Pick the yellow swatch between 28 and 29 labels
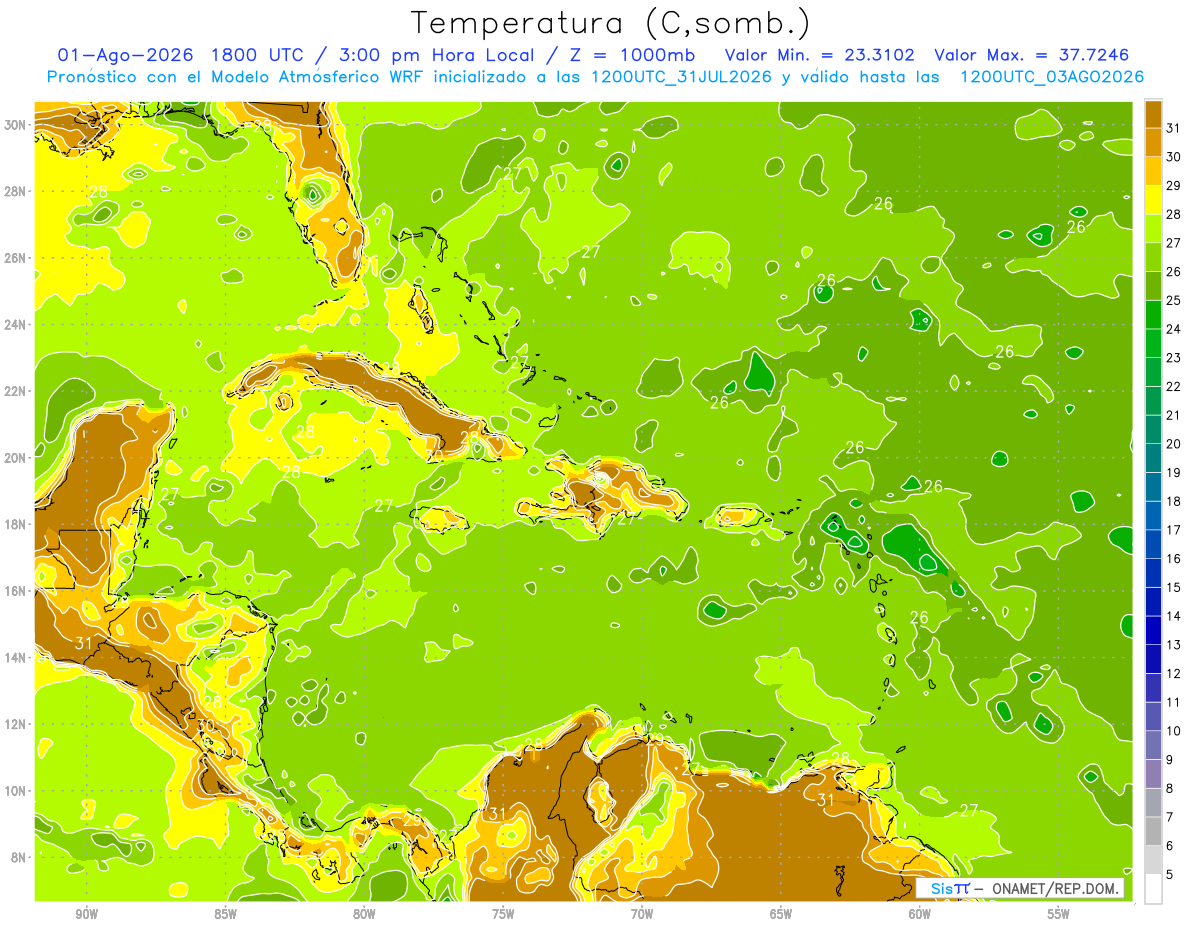Viewport: 1200px width, 927px height. 1153,200
